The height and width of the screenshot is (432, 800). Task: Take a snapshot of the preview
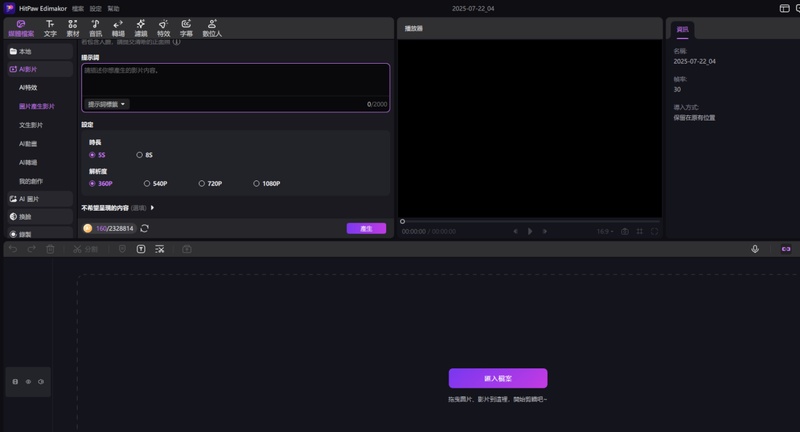point(624,232)
